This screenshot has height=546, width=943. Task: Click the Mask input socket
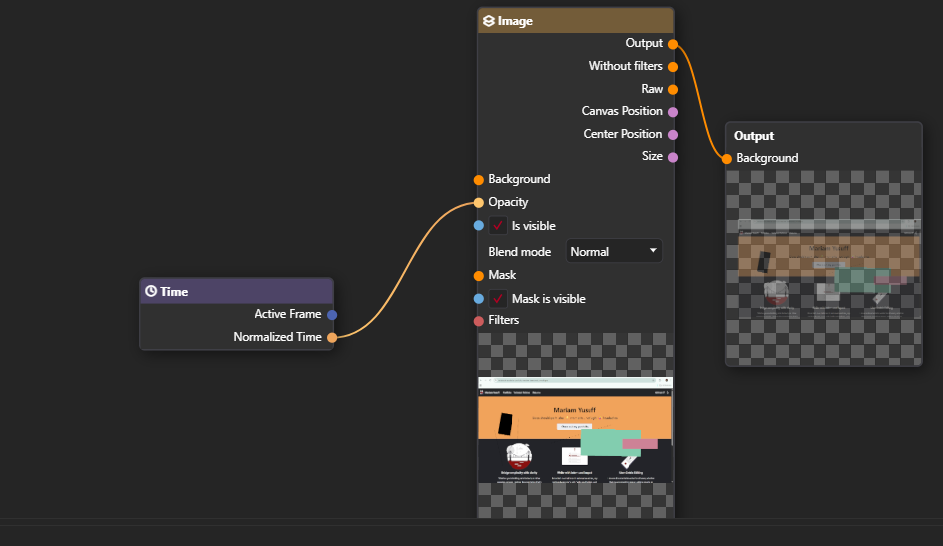point(478,276)
